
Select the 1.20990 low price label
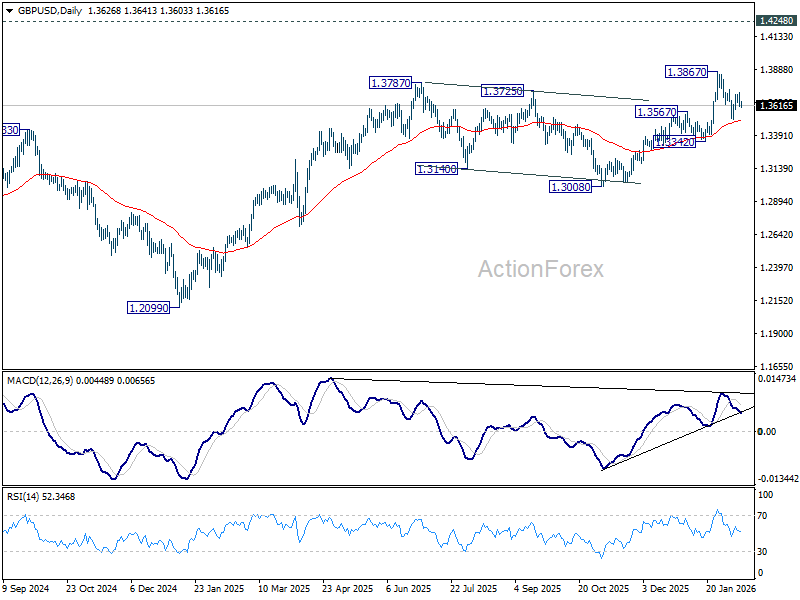point(148,308)
